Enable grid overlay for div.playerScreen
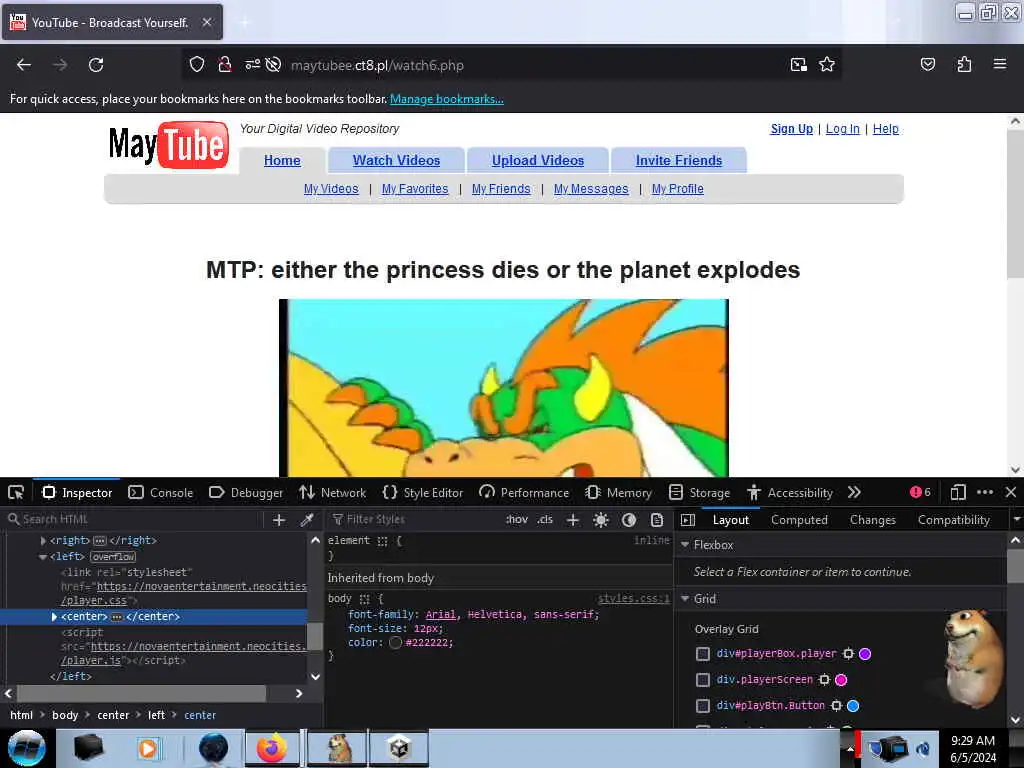 coord(703,680)
